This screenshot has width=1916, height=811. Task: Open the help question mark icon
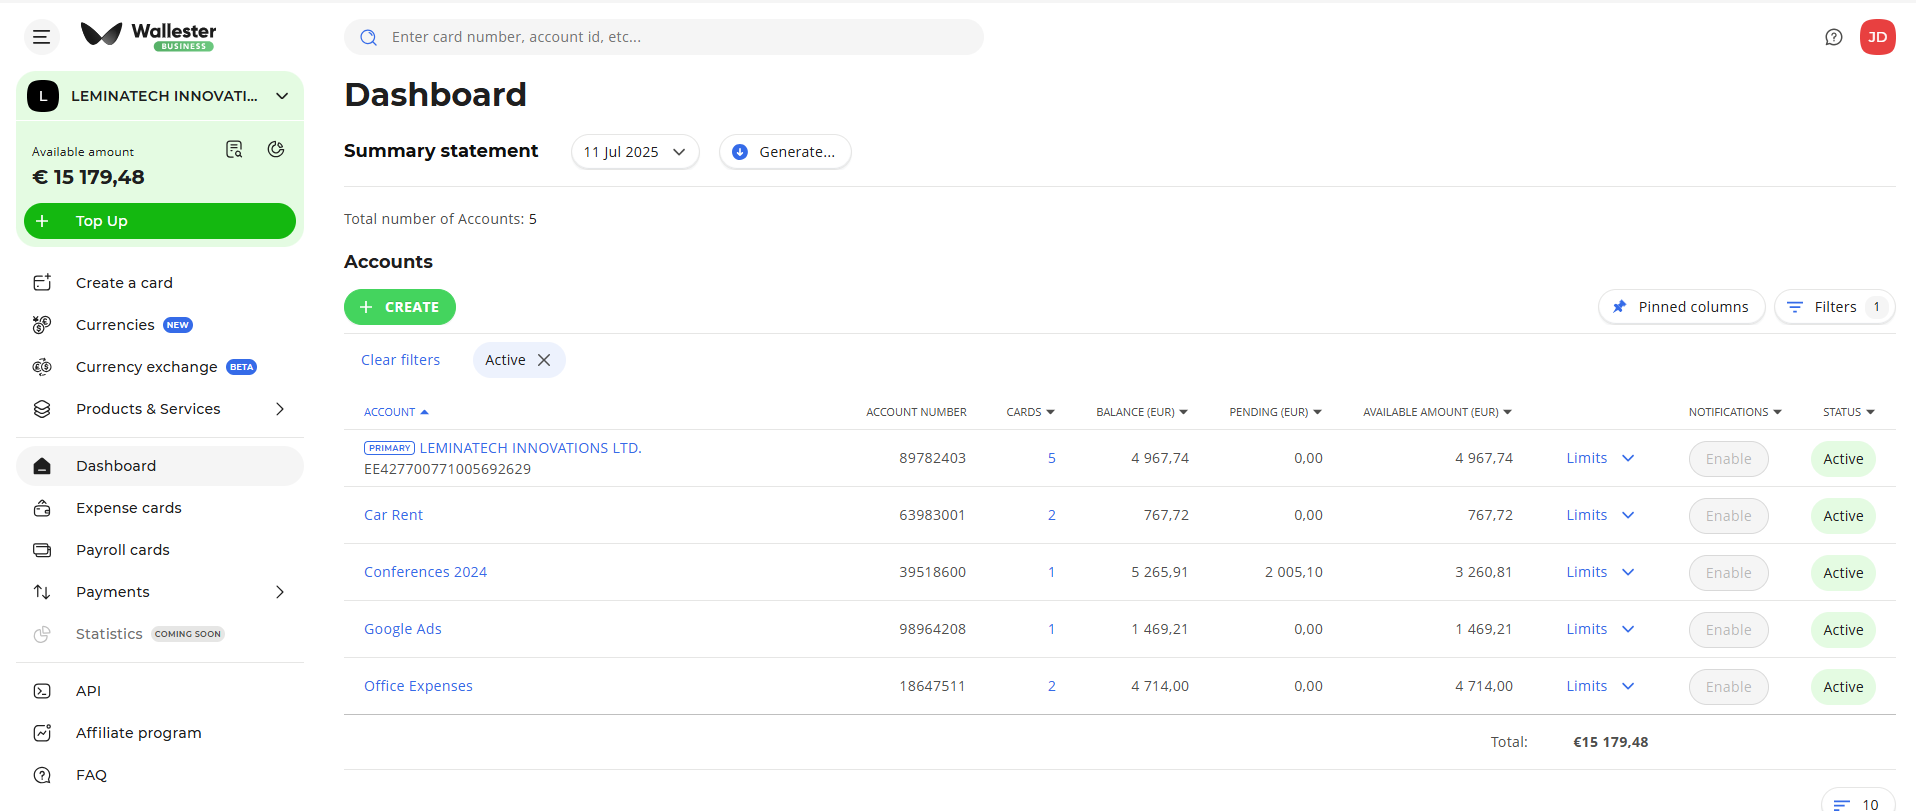[1833, 37]
